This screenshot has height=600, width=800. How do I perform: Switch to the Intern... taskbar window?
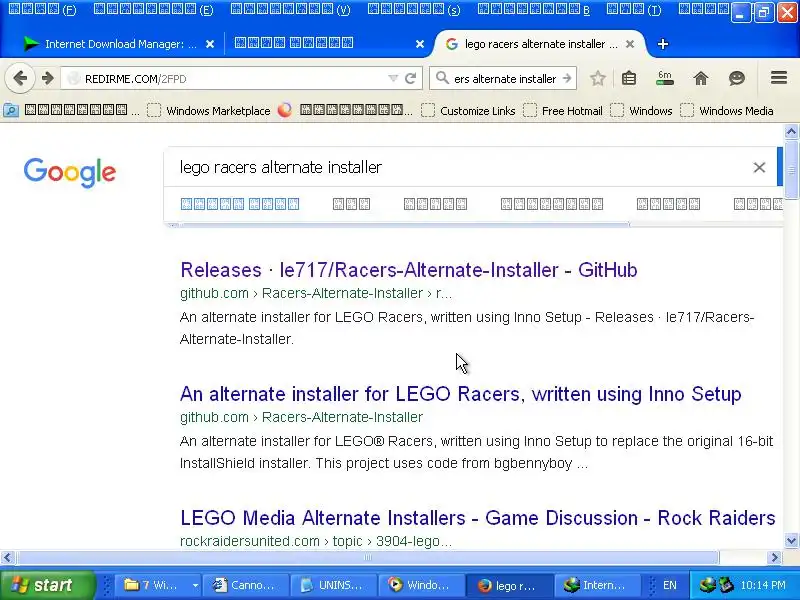pyautogui.click(x=596, y=585)
